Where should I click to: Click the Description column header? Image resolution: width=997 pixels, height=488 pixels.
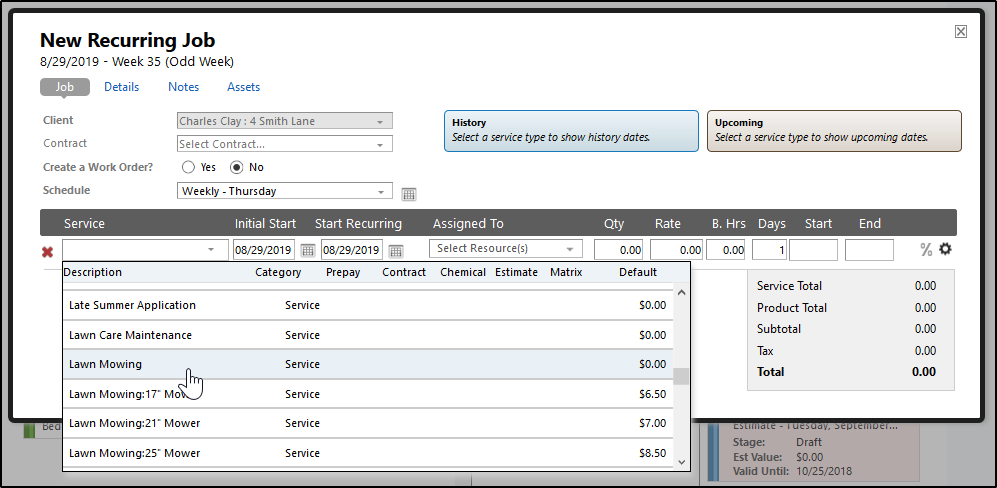pyautogui.click(x=93, y=272)
